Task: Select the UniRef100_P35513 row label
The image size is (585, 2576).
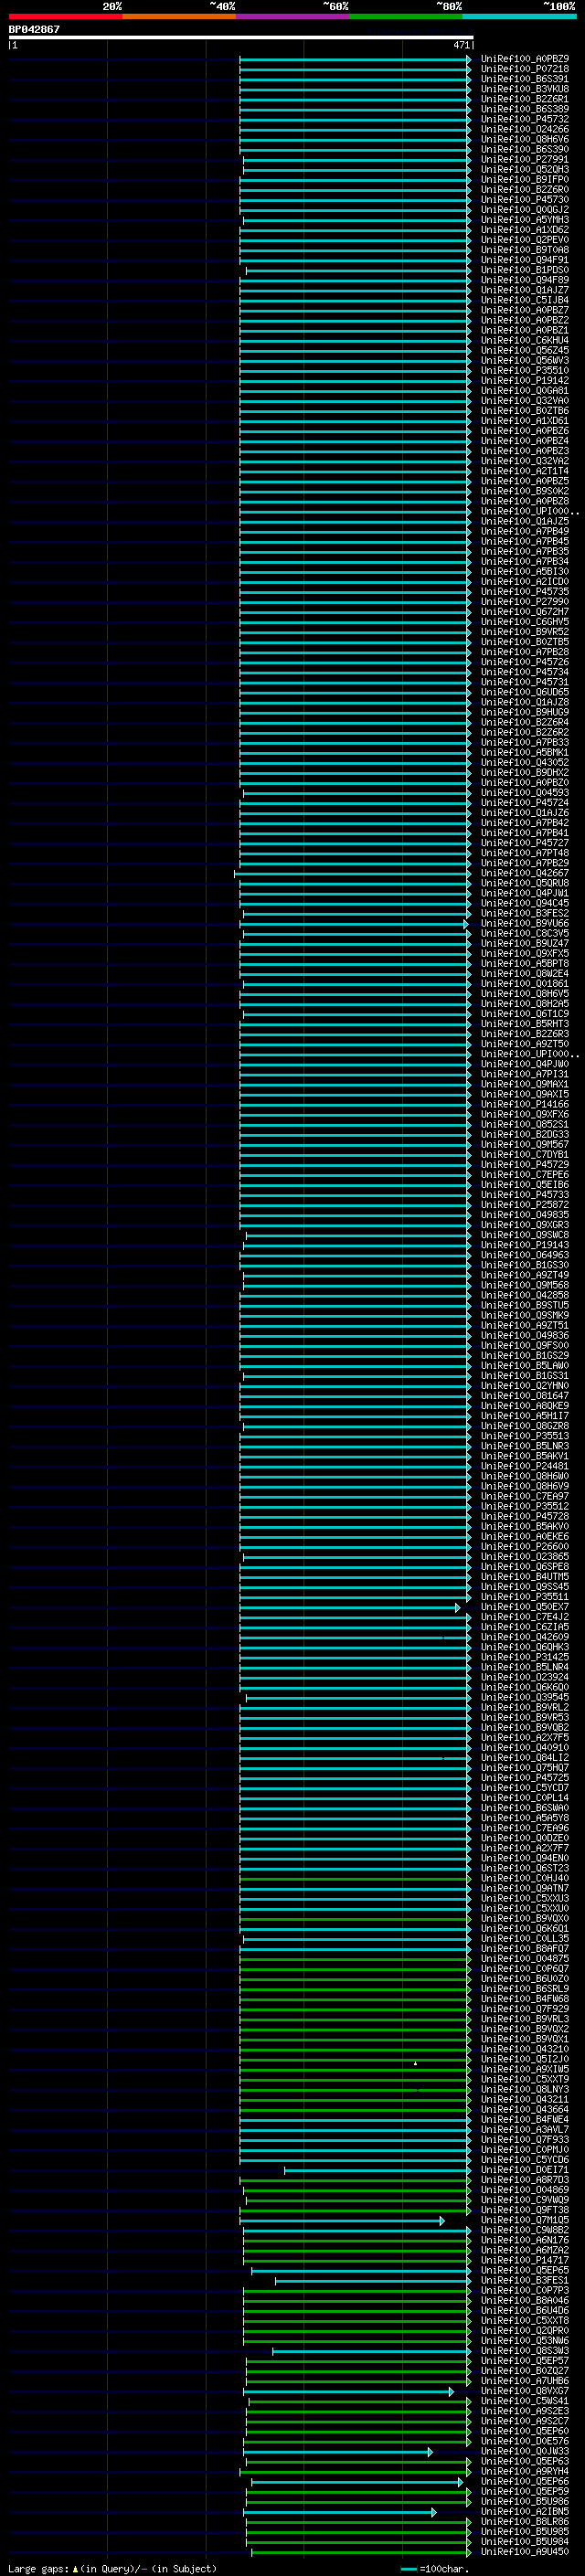Action: coord(525,1436)
